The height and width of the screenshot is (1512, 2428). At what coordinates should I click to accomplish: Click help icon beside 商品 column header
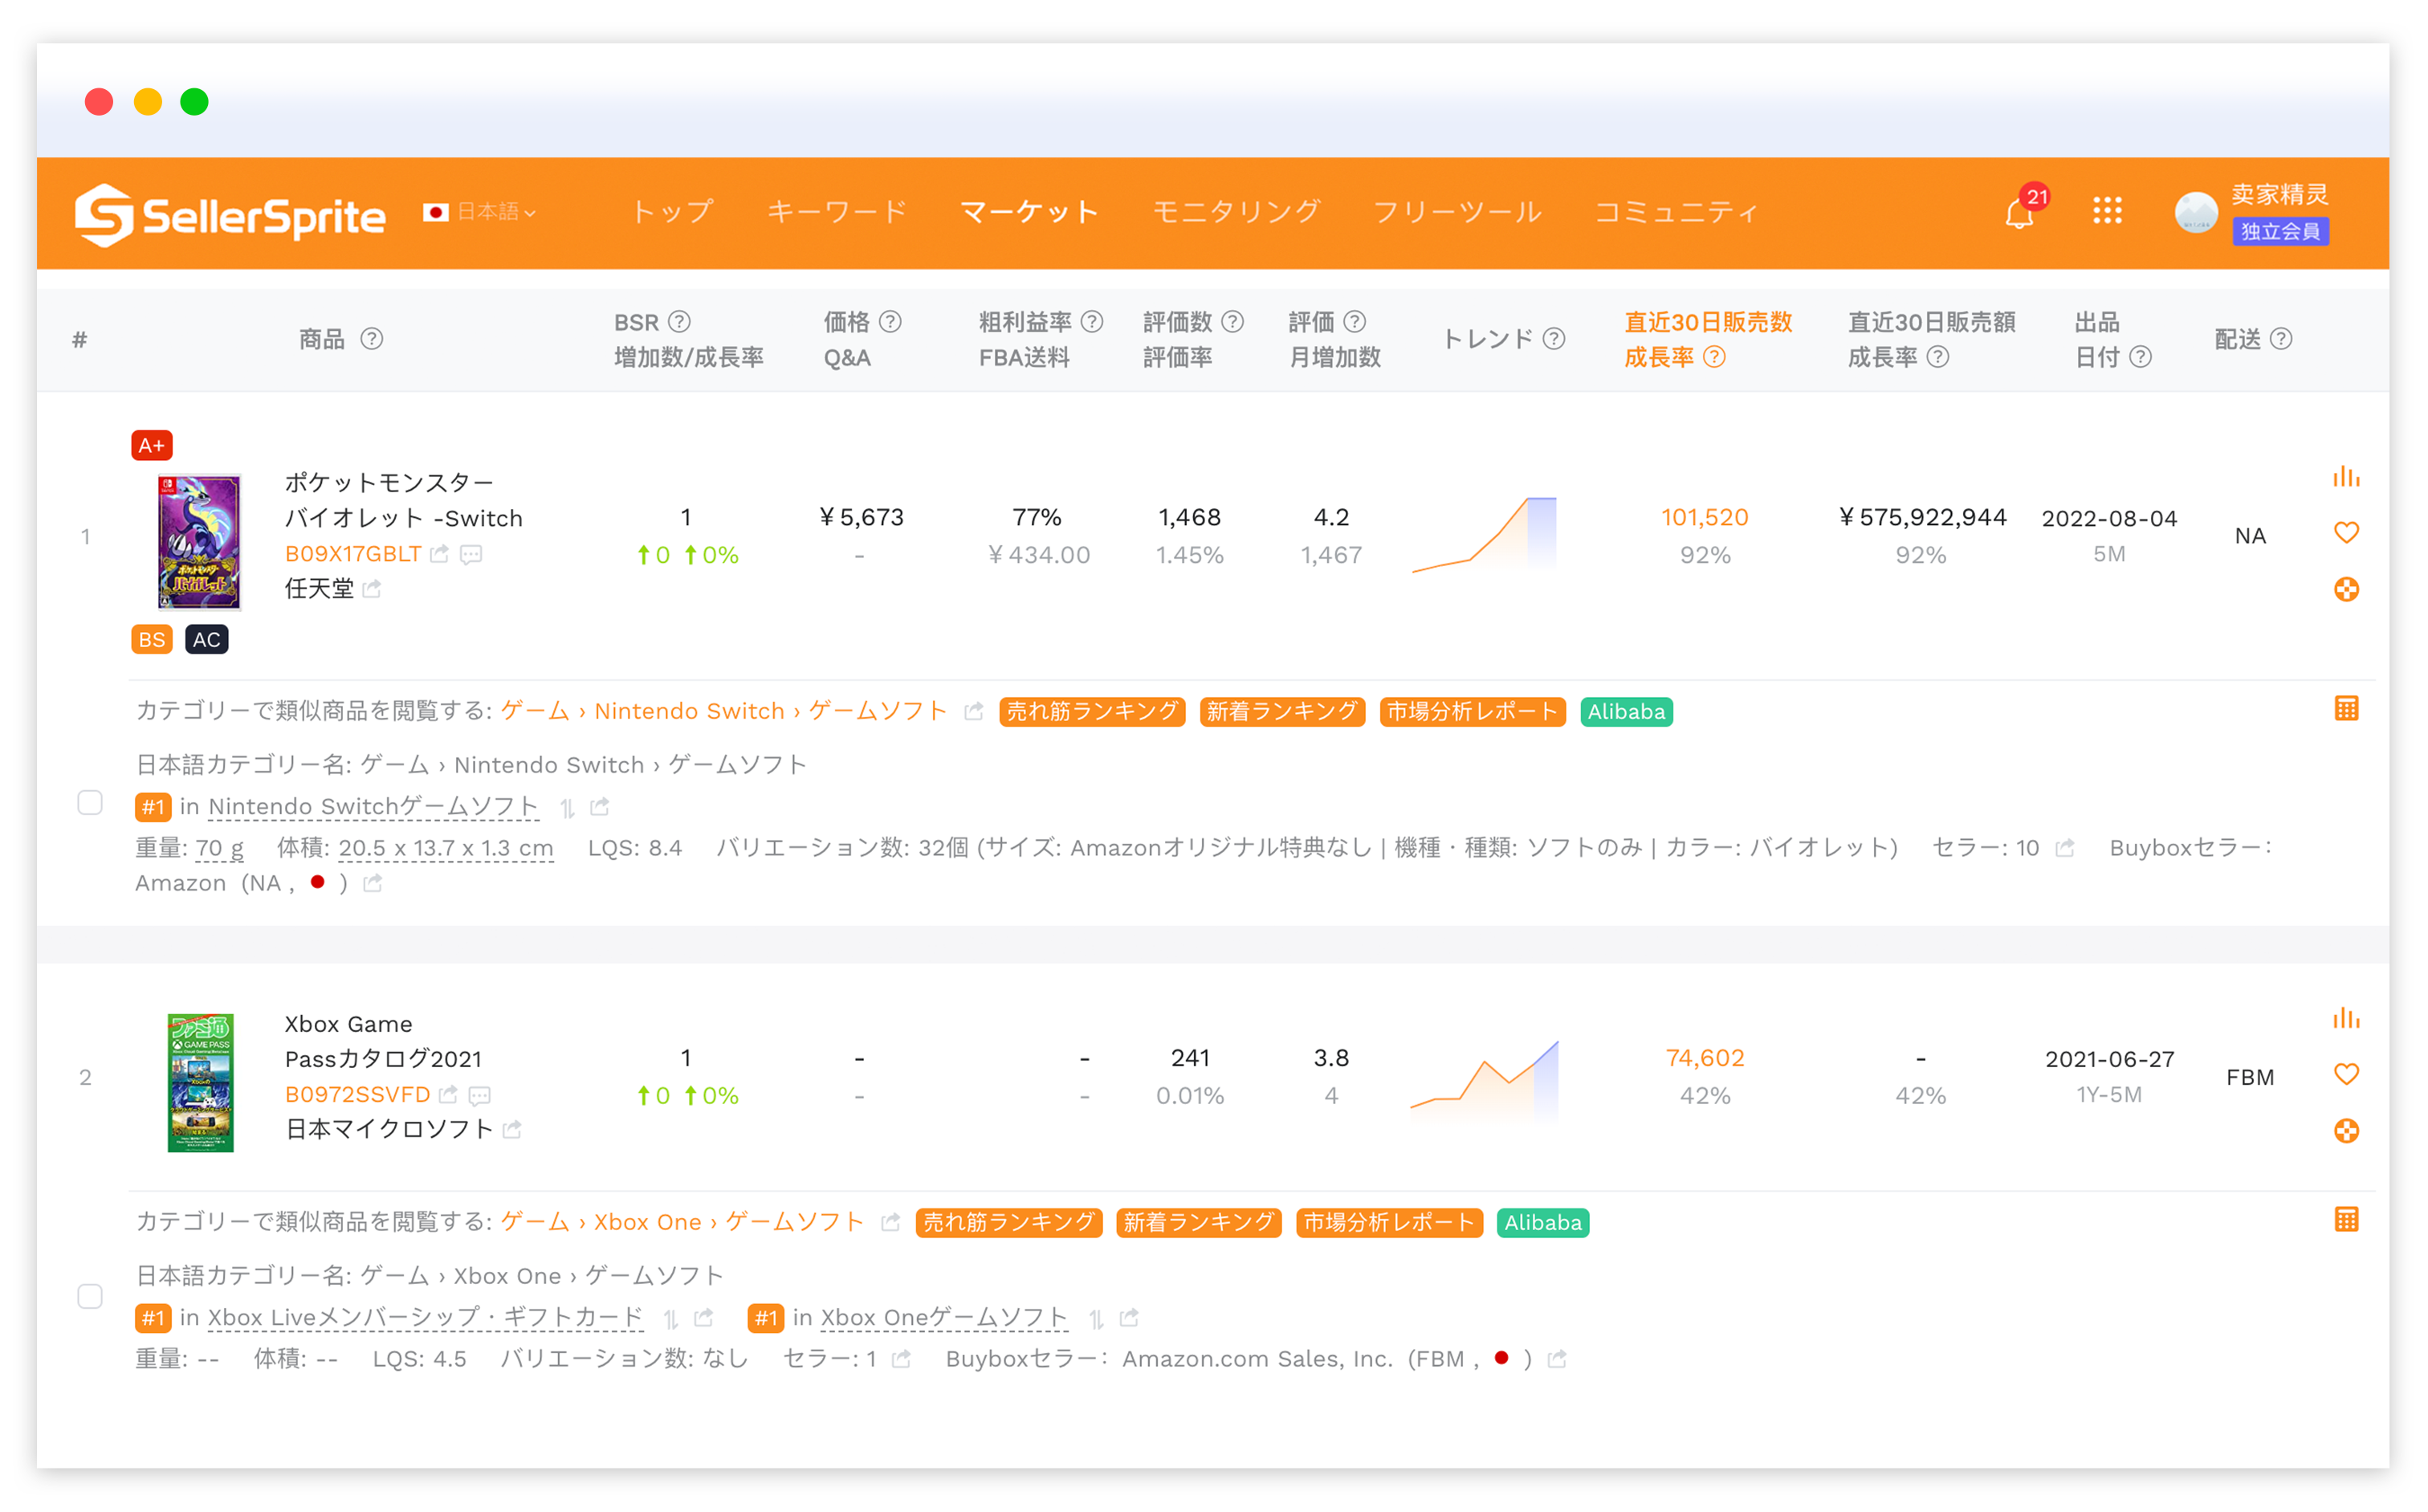click(371, 339)
